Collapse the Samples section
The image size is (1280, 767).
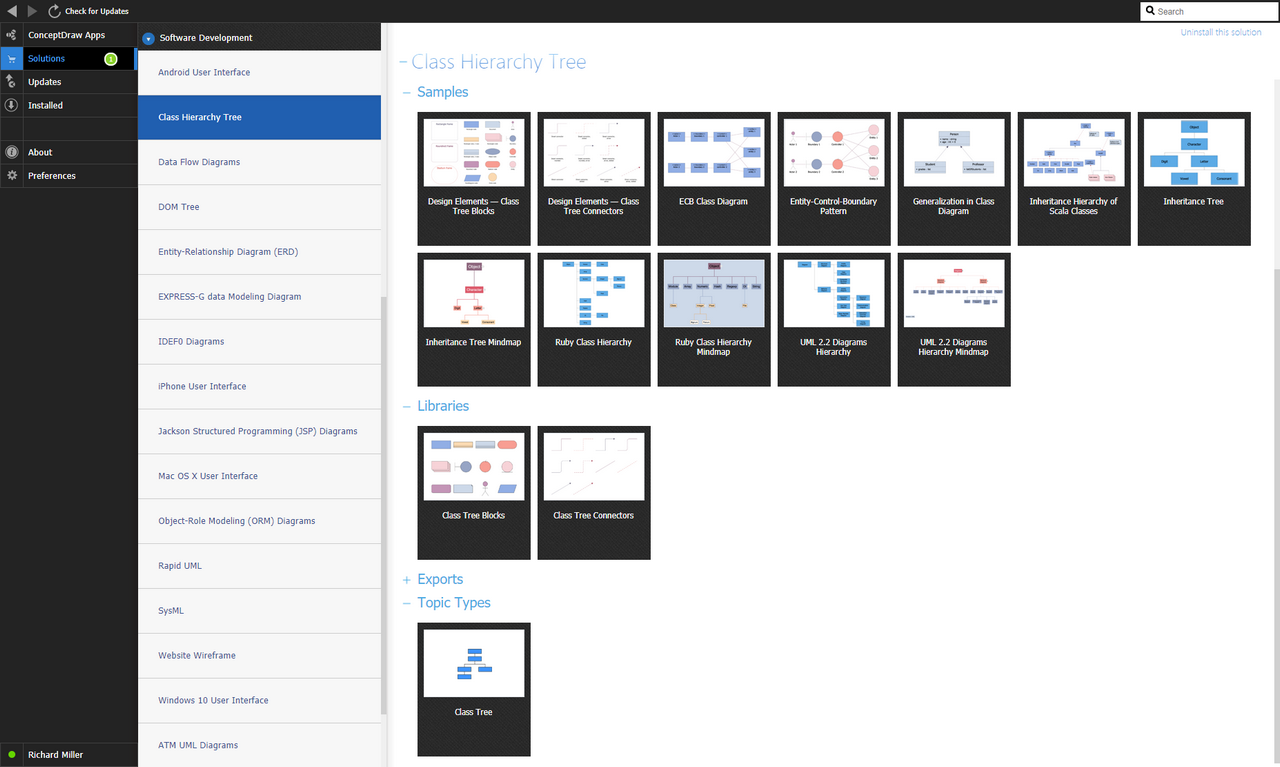point(407,92)
